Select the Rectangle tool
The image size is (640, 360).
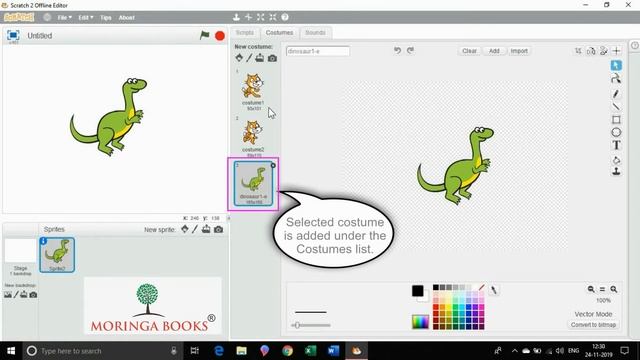coord(616,120)
